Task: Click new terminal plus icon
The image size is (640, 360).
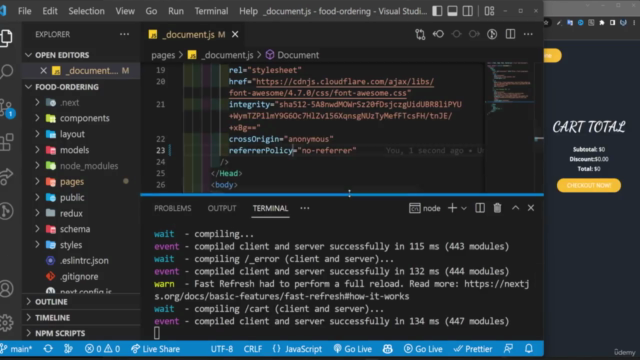Action: coord(452,208)
